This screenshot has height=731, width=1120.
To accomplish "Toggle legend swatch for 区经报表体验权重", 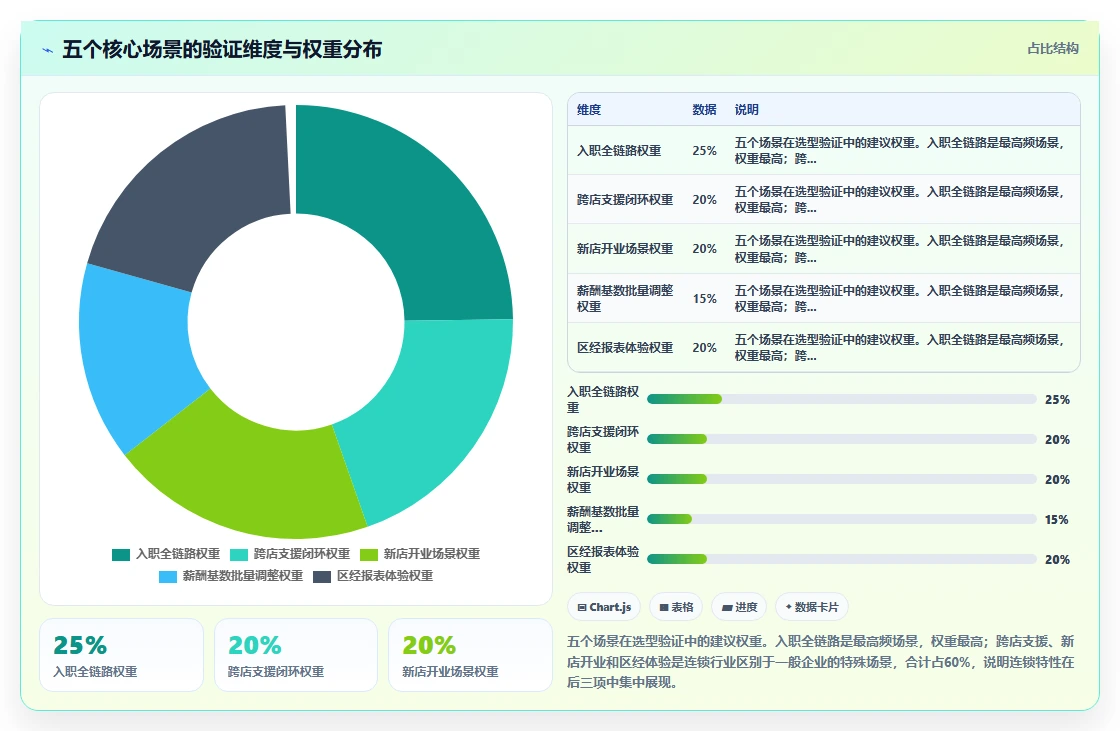I will [322, 577].
